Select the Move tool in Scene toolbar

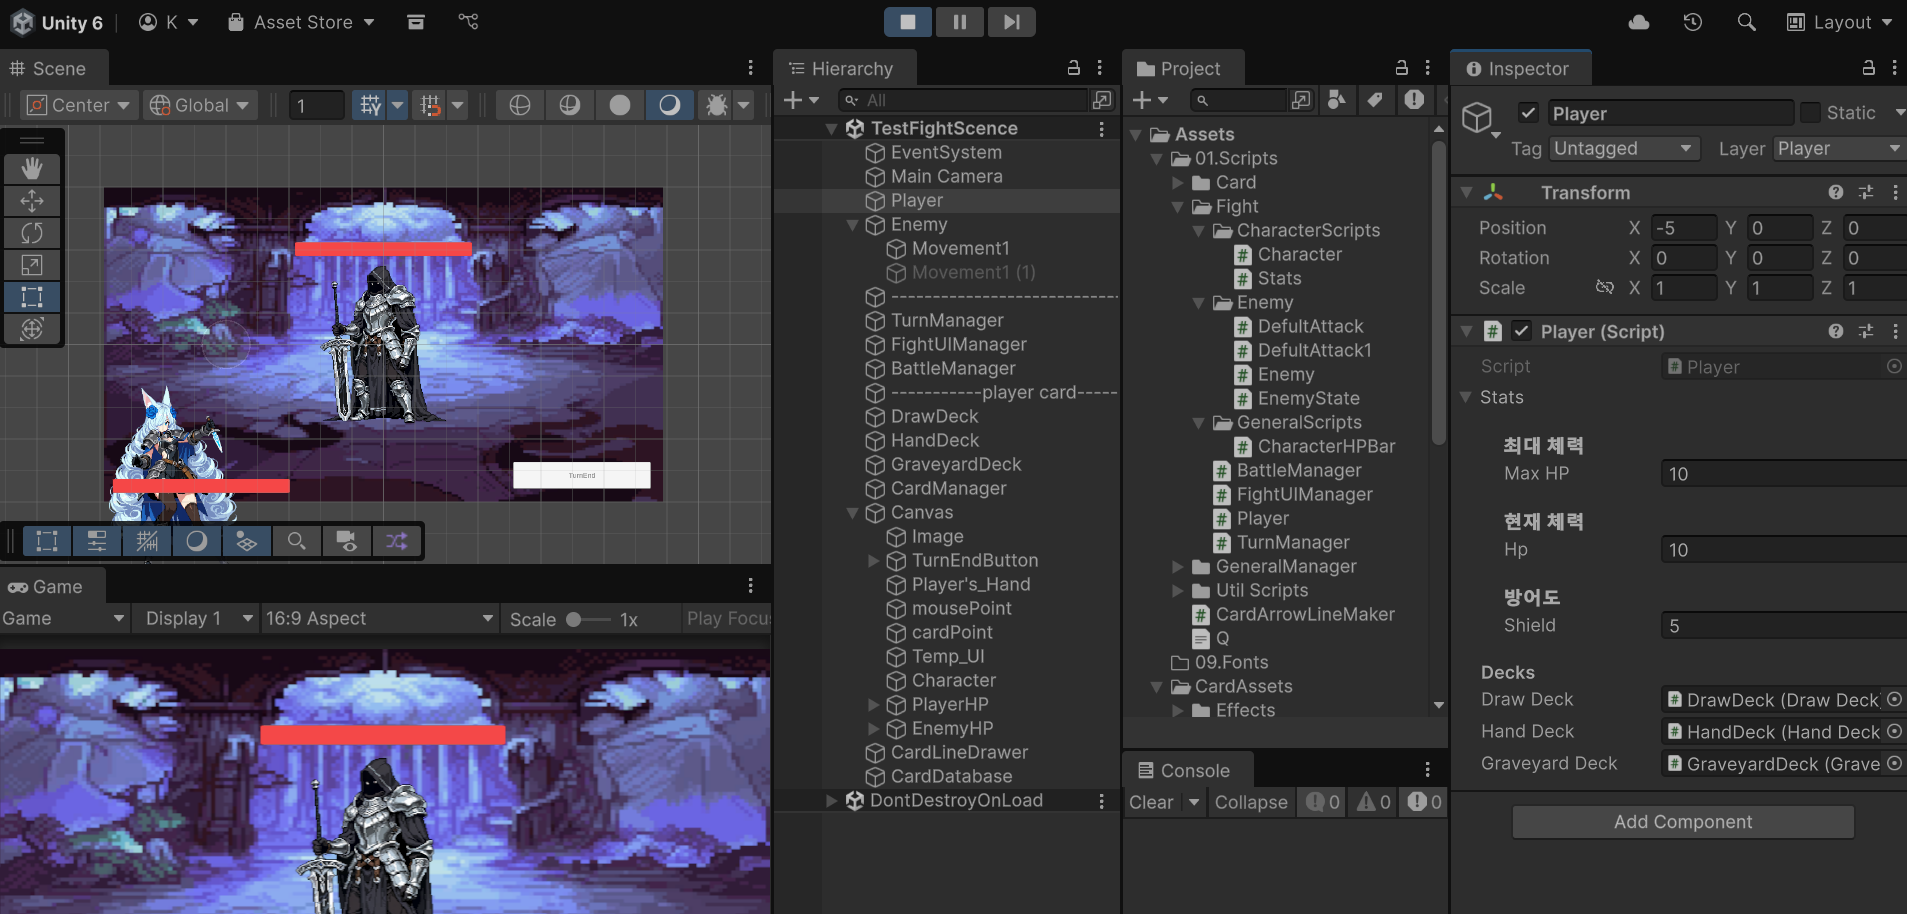(x=32, y=200)
